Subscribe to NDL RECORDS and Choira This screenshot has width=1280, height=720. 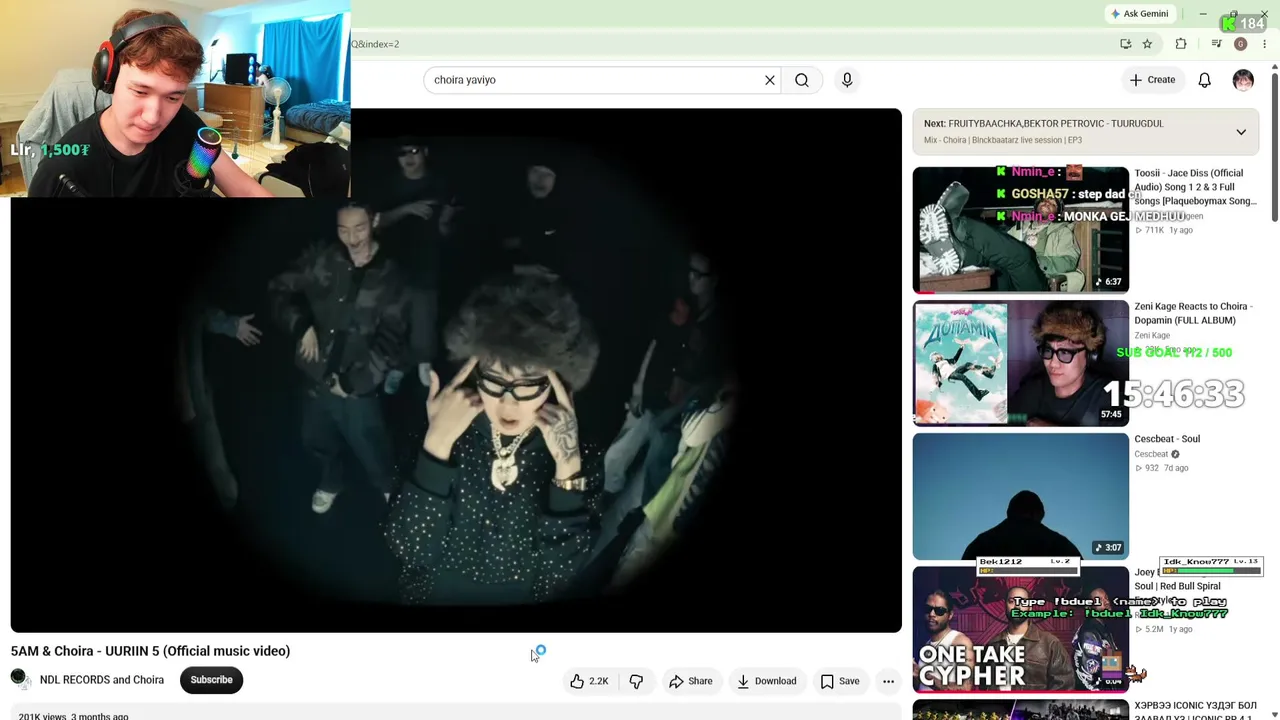click(x=211, y=680)
